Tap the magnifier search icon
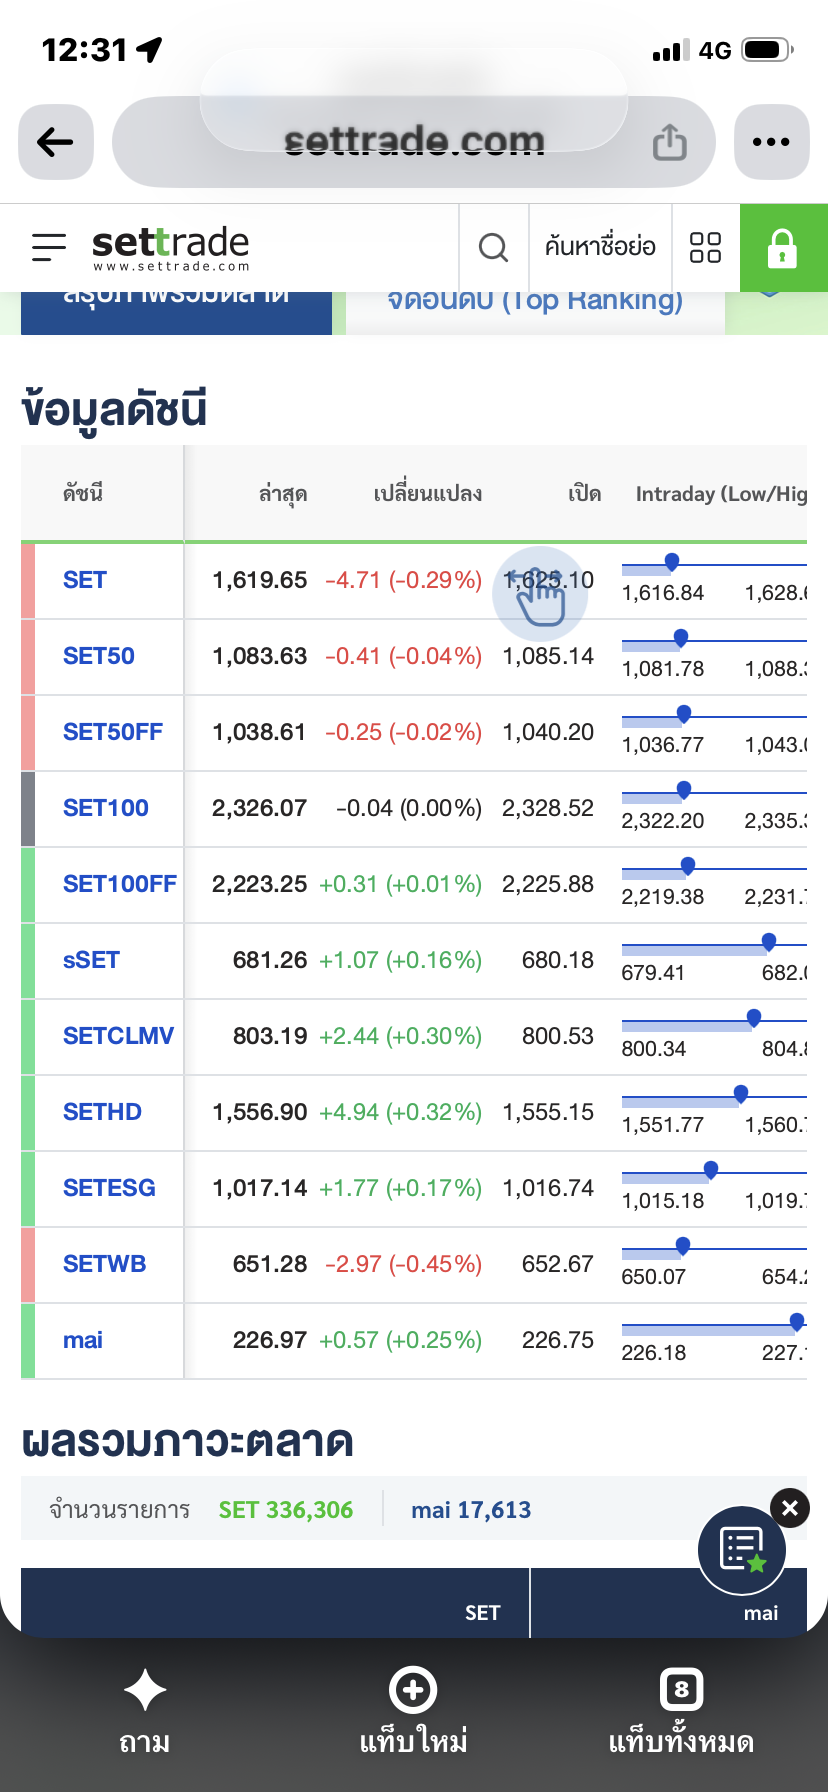The height and width of the screenshot is (1792, 828). 493,247
